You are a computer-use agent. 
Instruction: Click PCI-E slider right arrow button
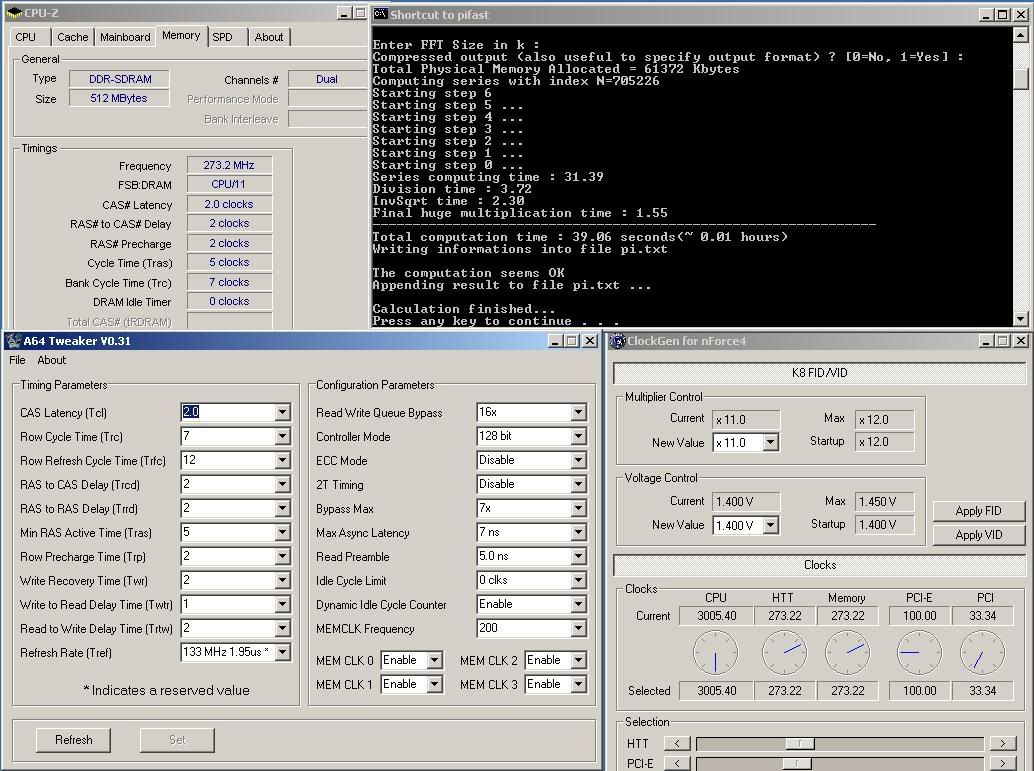pyautogui.click(x=1003, y=763)
